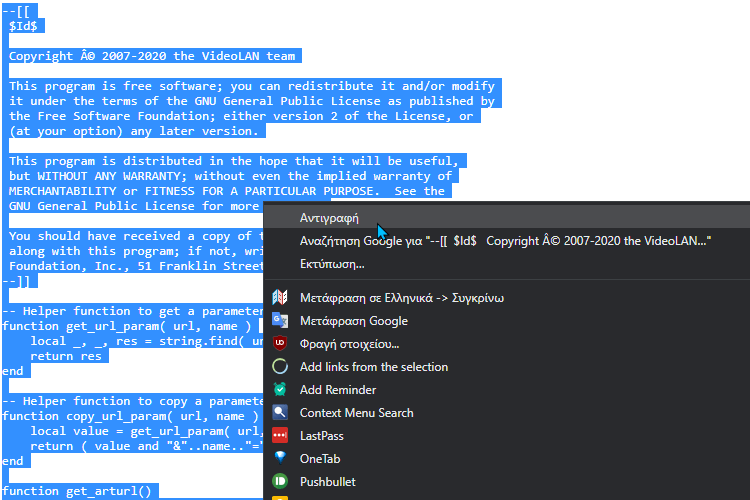Choose the OneTab menu entry
Image resolution: width=750 pixels, height=500 pixels.
coord(507,458)
